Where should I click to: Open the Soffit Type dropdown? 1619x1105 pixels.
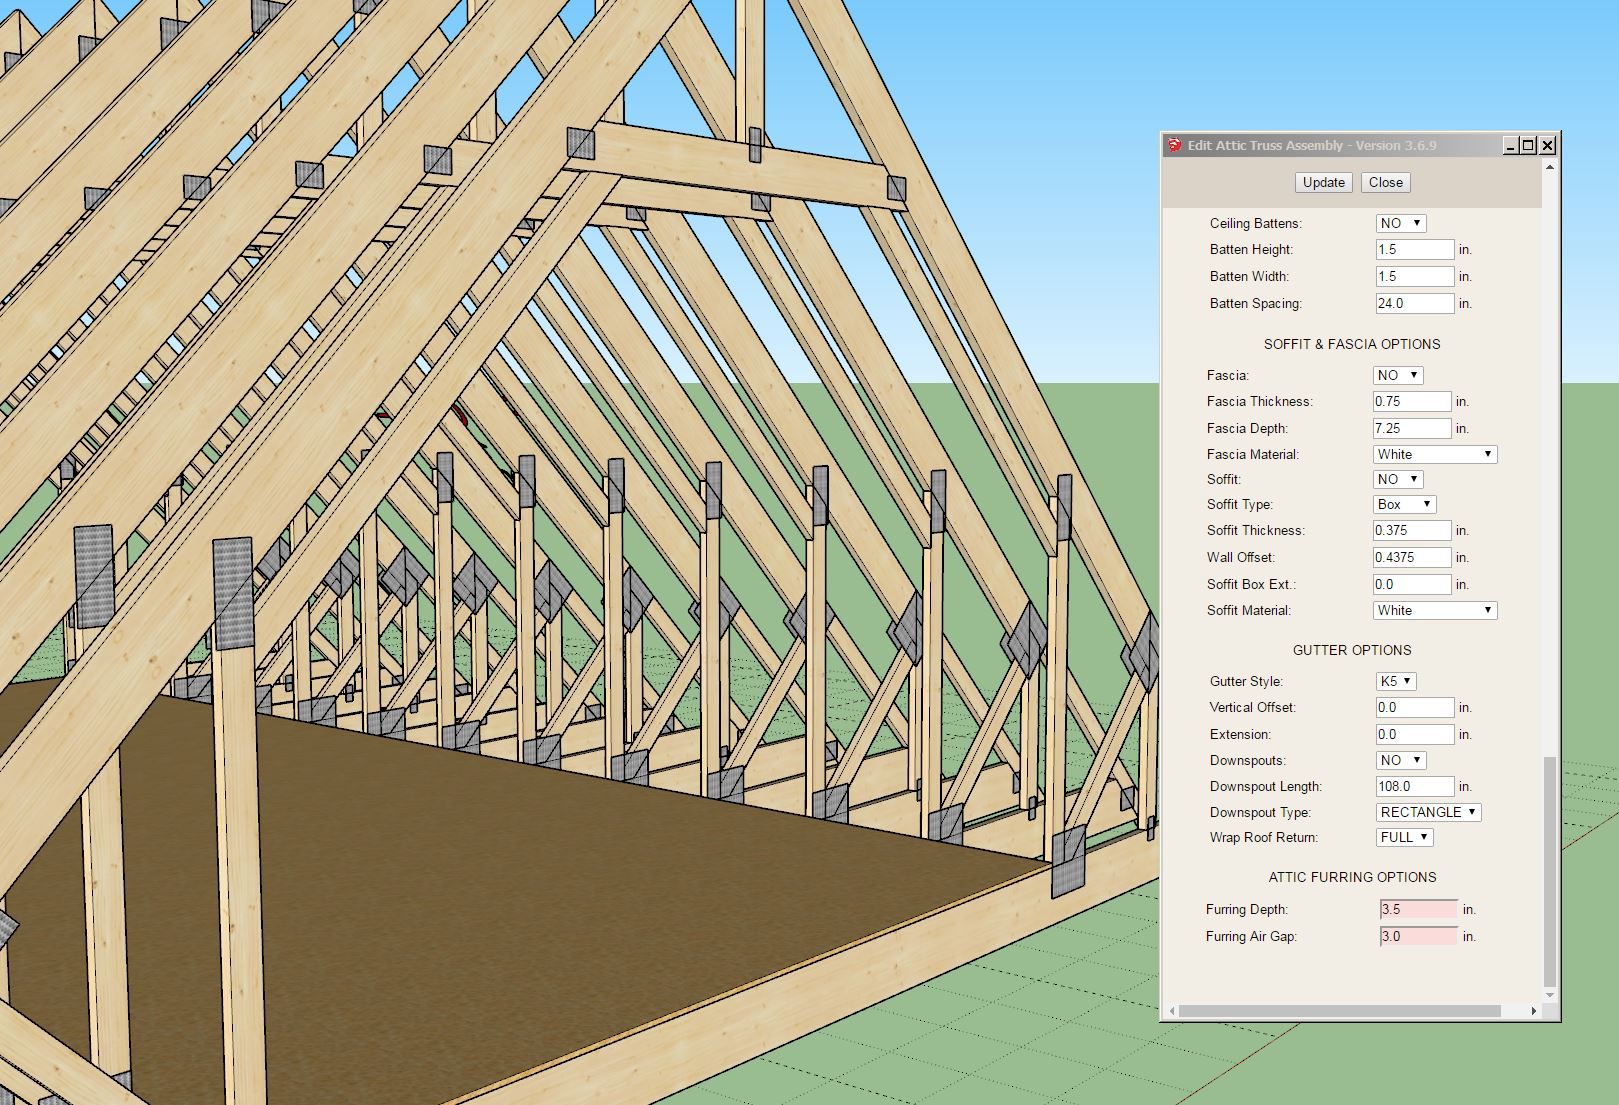click(1404, 504)
